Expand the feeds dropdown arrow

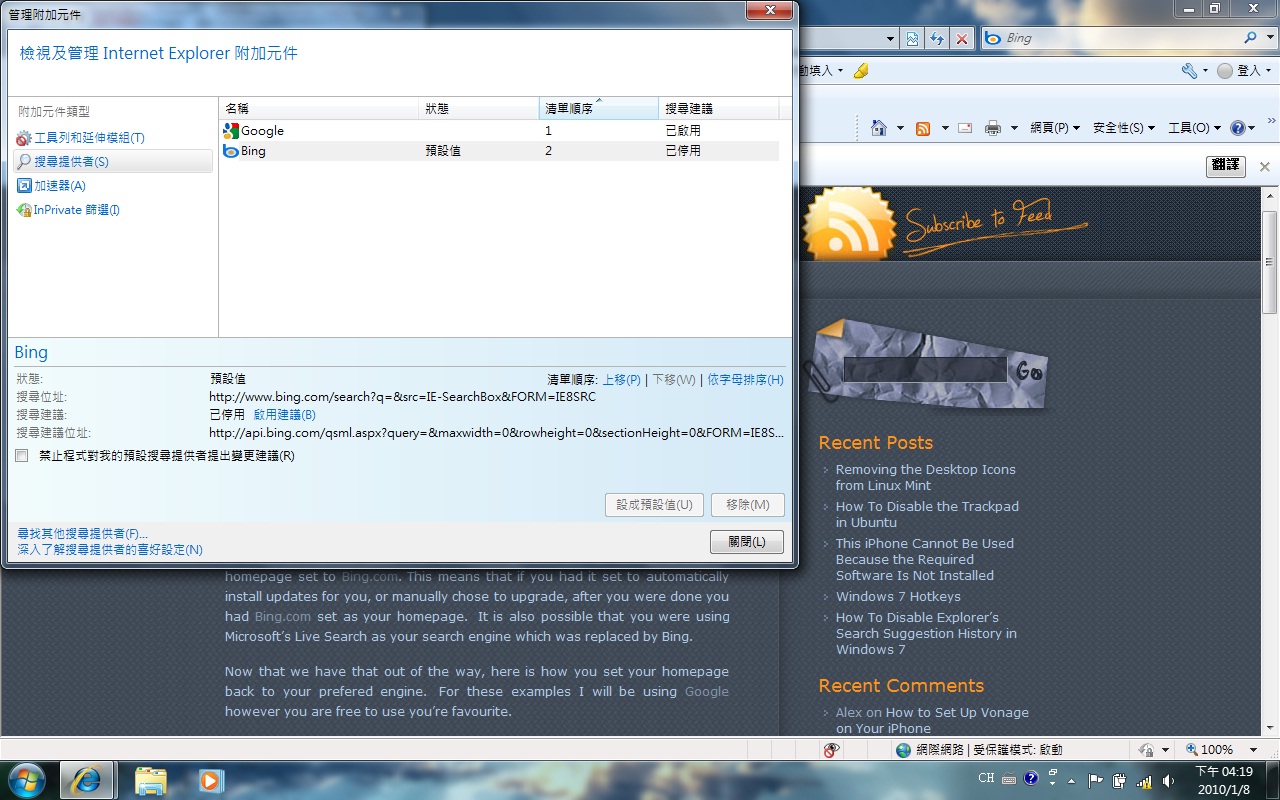coord(943,128)
